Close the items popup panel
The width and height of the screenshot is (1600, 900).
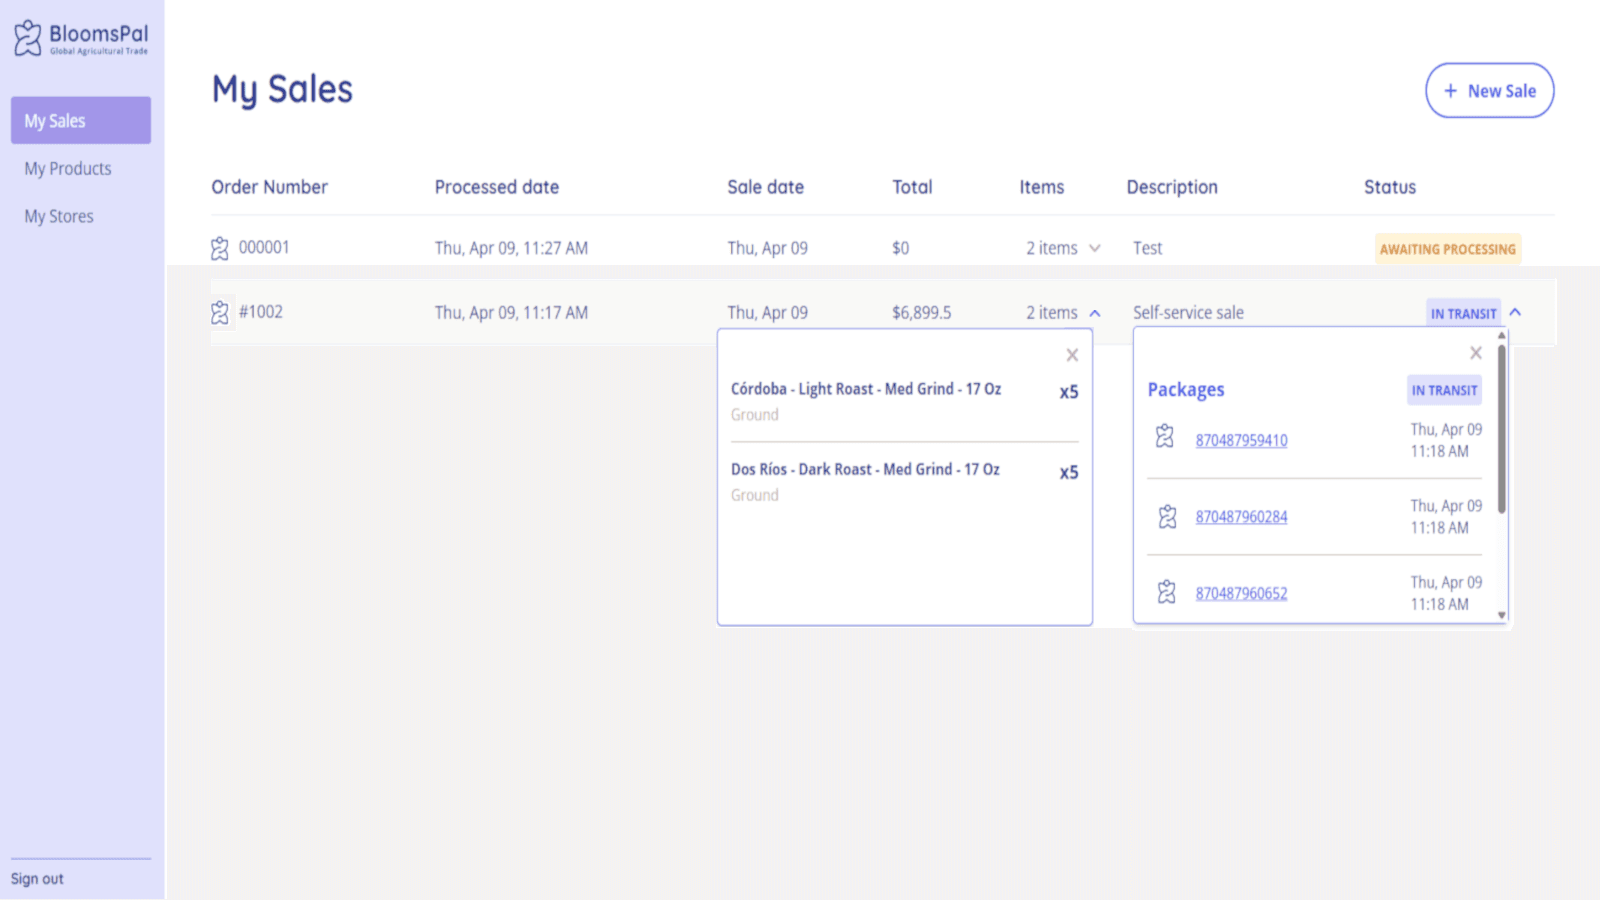coord(1072,355)
